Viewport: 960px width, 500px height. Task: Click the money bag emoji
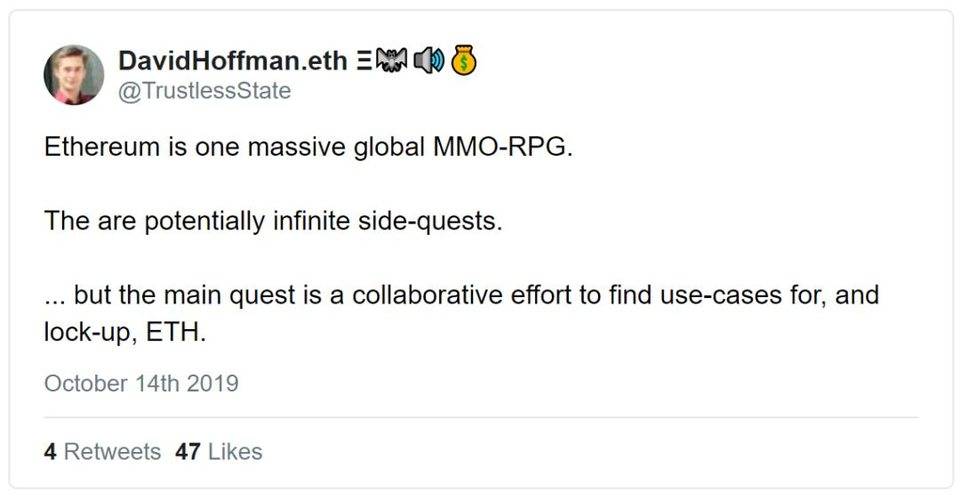461,60
